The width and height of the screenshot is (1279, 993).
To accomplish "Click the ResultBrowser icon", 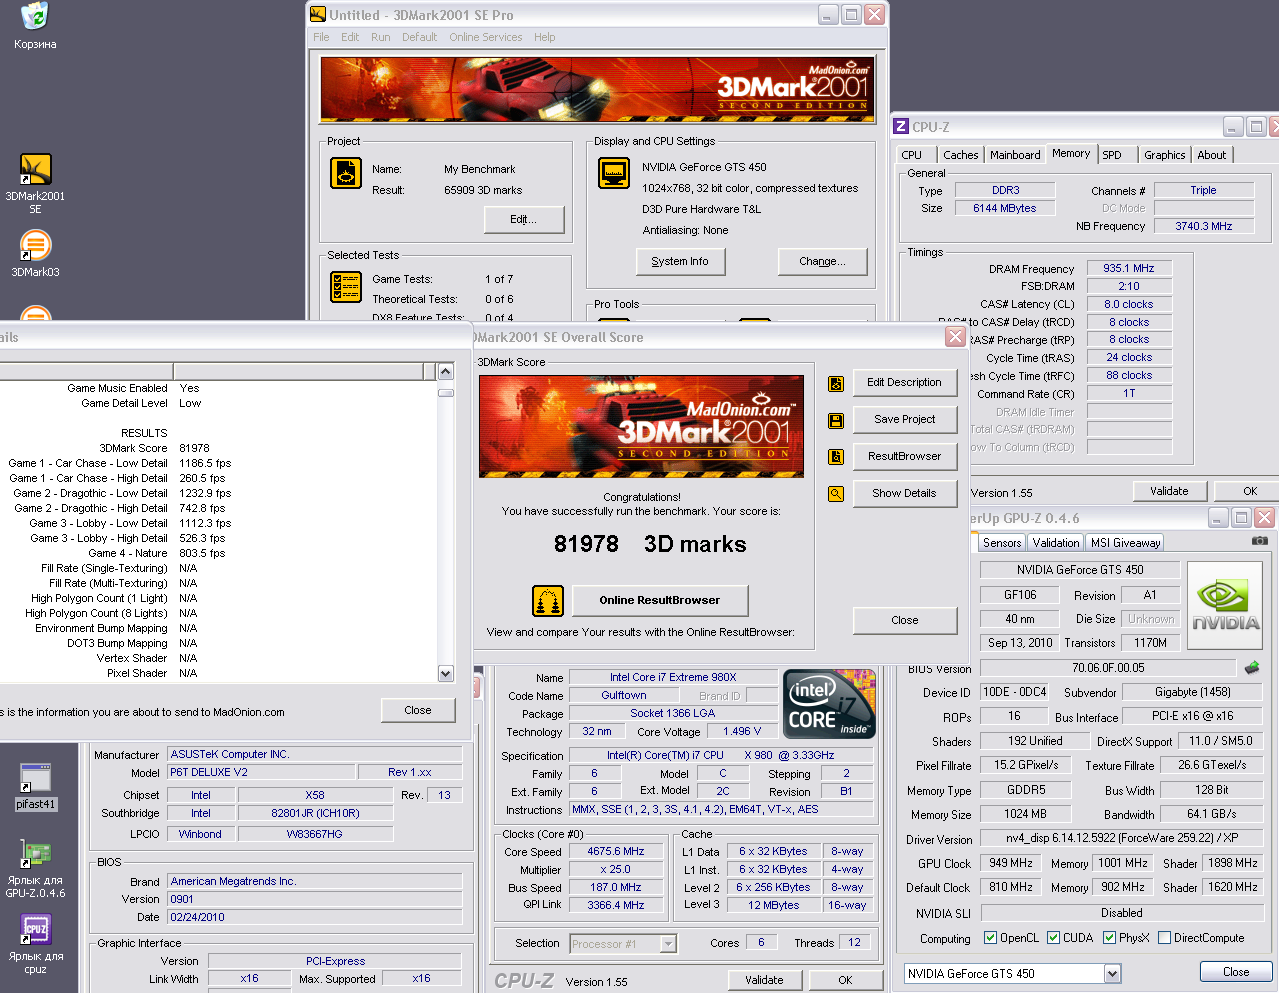I will (x=836, y=457).
